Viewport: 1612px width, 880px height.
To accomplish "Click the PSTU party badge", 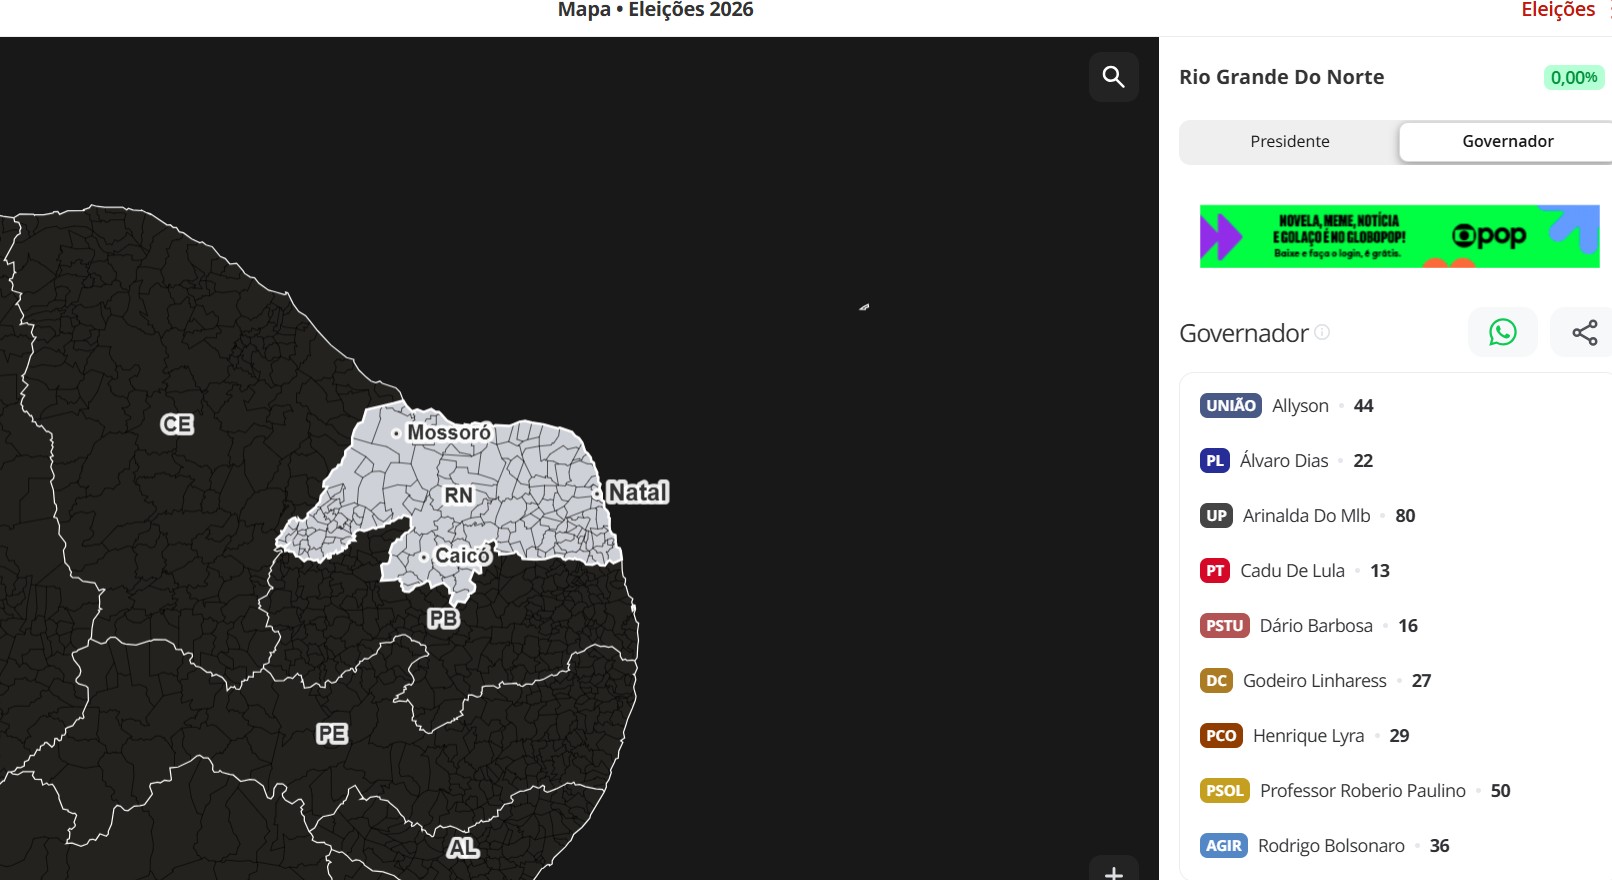I will click(x=1224, y=625).
